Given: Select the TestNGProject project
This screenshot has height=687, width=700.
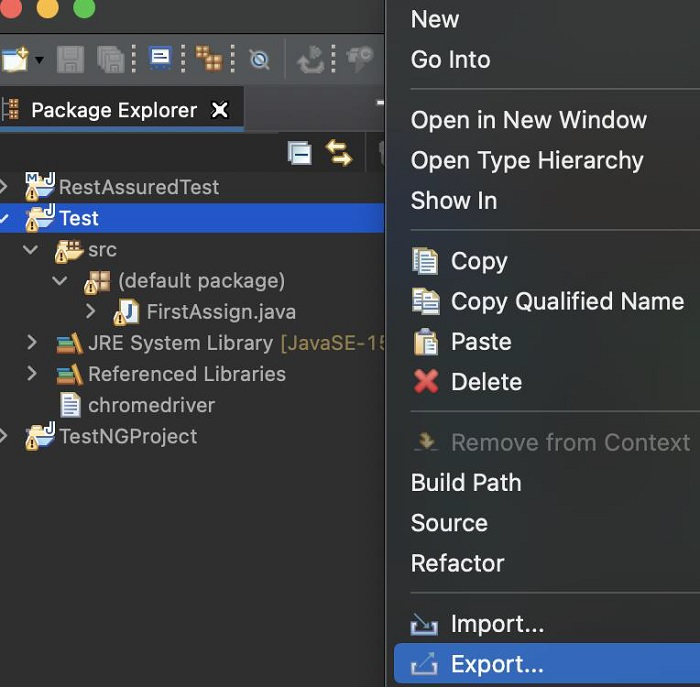Looking at the screenshot, I should click(127, 436).
